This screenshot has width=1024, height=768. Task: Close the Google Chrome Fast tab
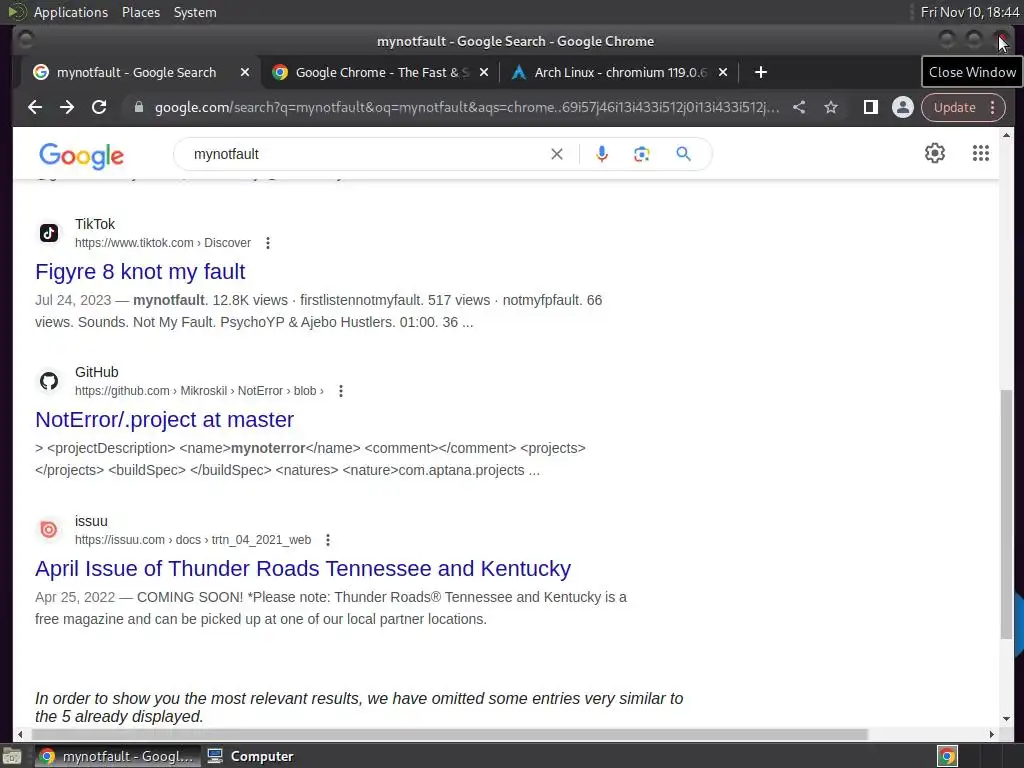coord(484,72)
